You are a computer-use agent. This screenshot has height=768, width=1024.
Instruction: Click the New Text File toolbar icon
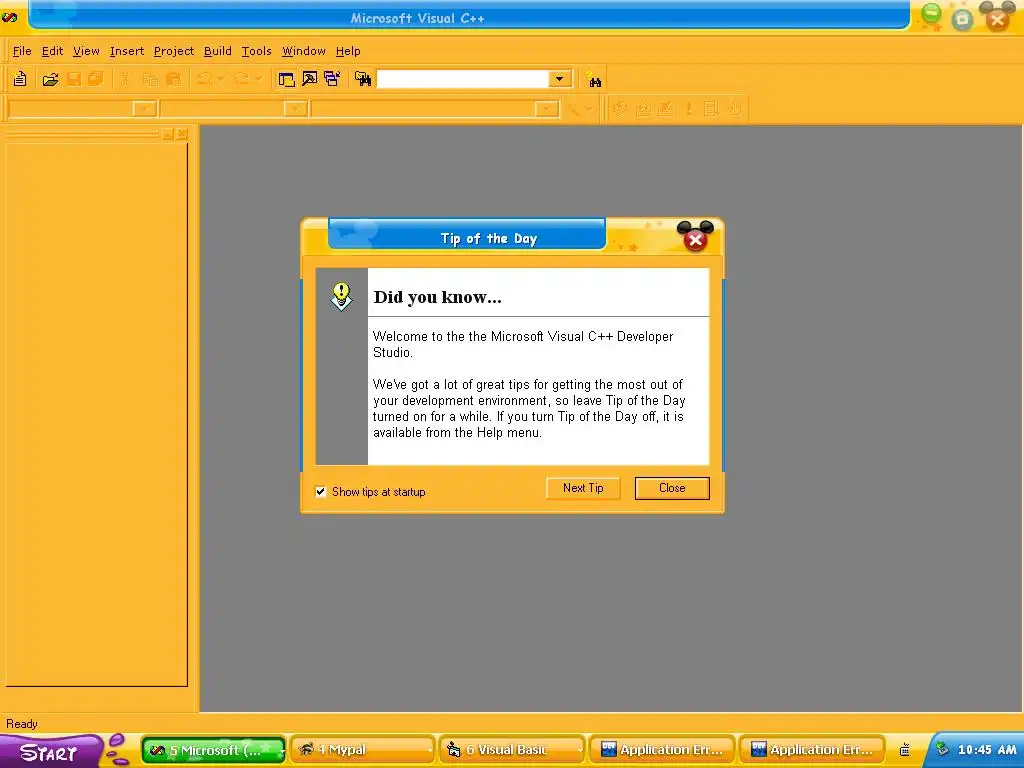click(x=20, y=79)
